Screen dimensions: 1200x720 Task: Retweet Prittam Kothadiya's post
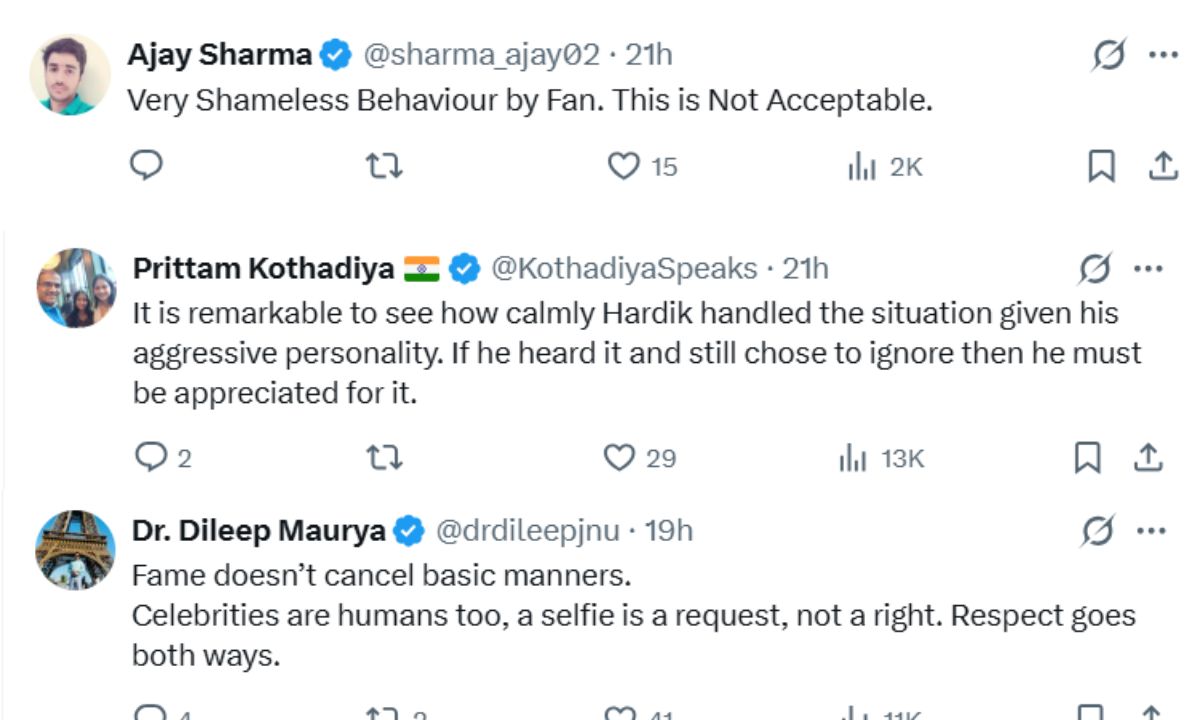pyautogui.click(x=385, y=459)
